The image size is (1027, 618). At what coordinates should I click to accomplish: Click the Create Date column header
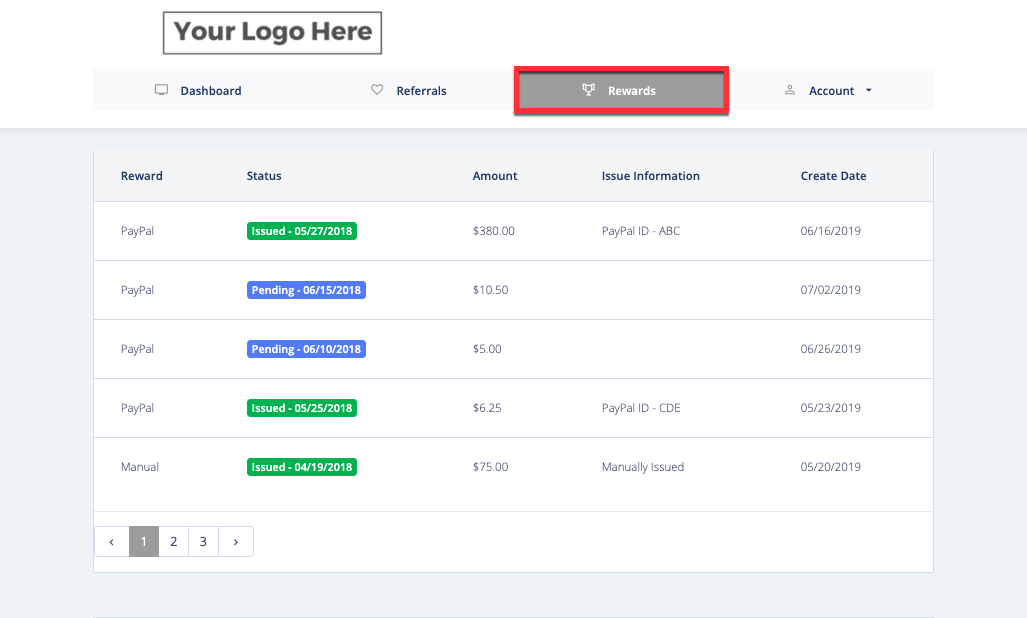(833, 175)
